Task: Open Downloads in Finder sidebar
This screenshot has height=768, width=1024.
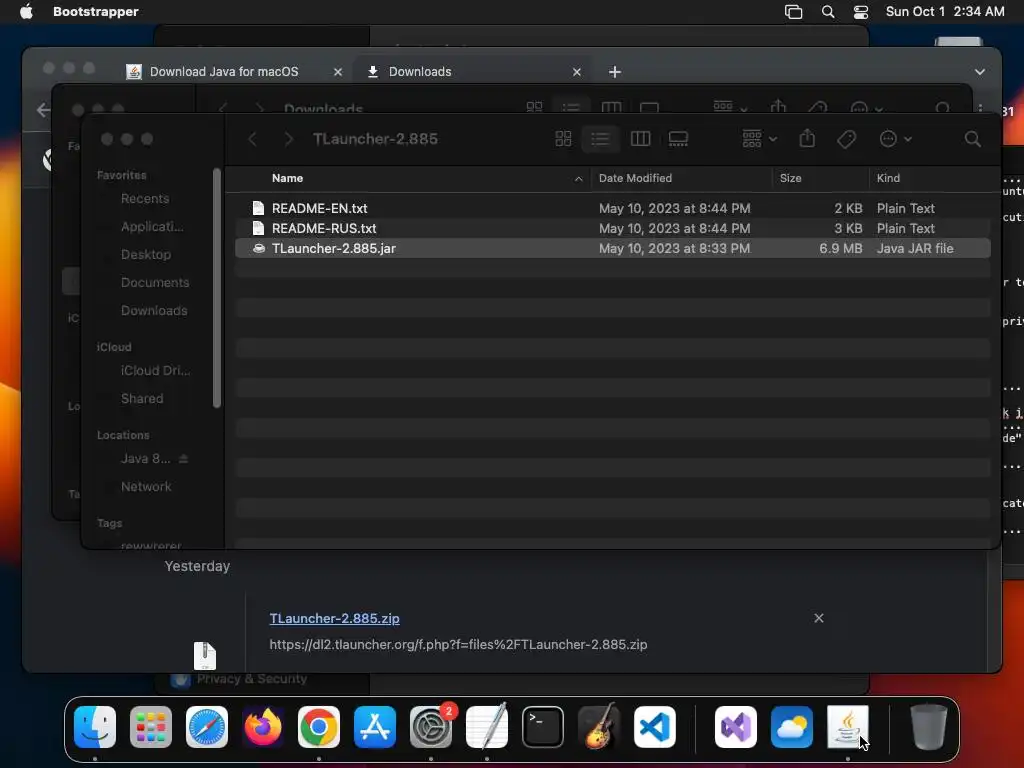Action: [154, 311]
